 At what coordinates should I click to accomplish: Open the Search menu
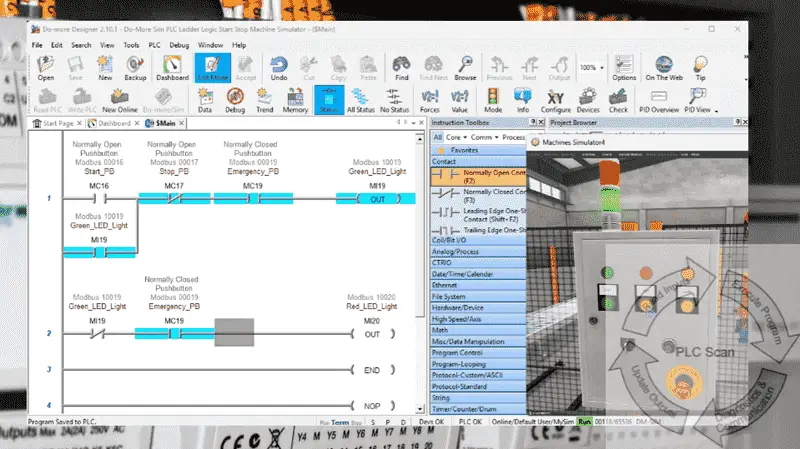tap(81, 45)
